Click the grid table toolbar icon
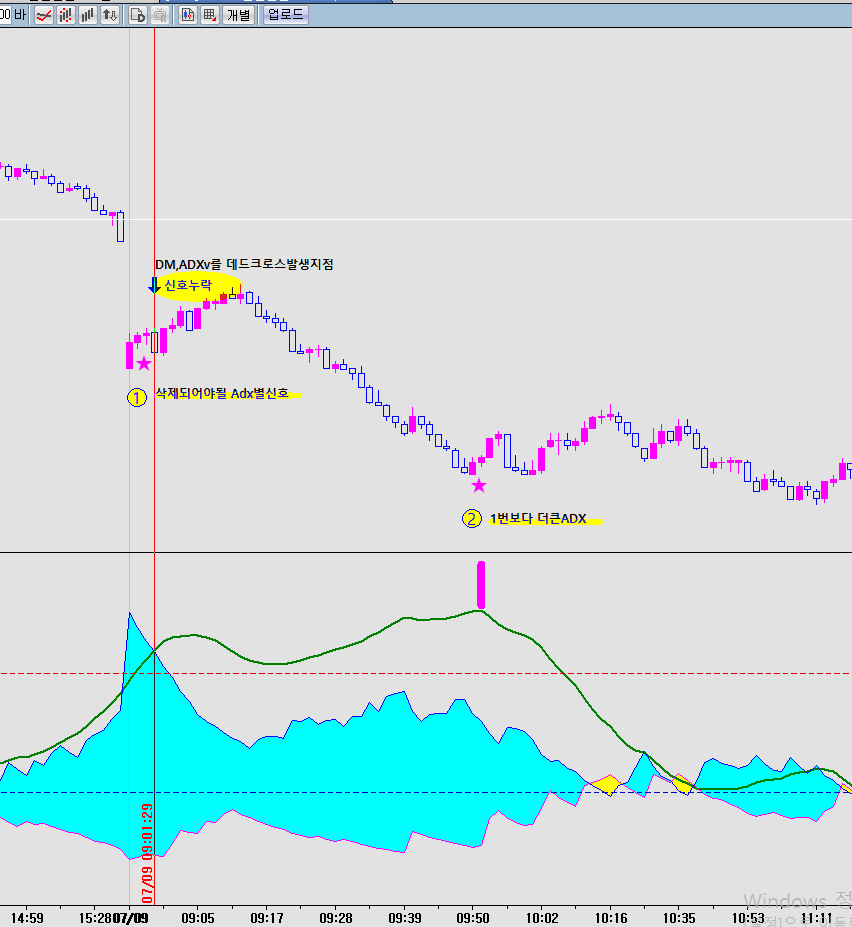This screenshot has width=852, height=927. [x=210, y=15]
